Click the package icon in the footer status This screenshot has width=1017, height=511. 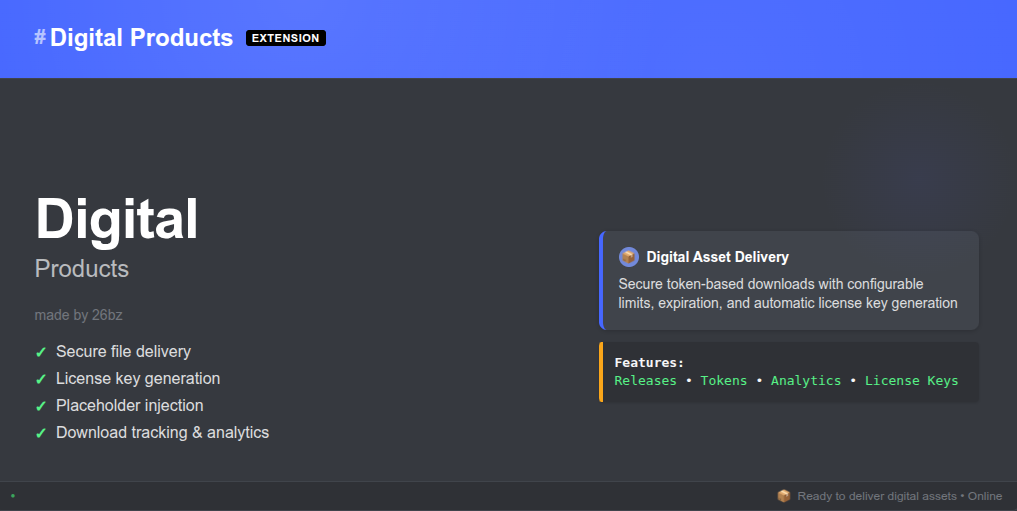(784, 496)
